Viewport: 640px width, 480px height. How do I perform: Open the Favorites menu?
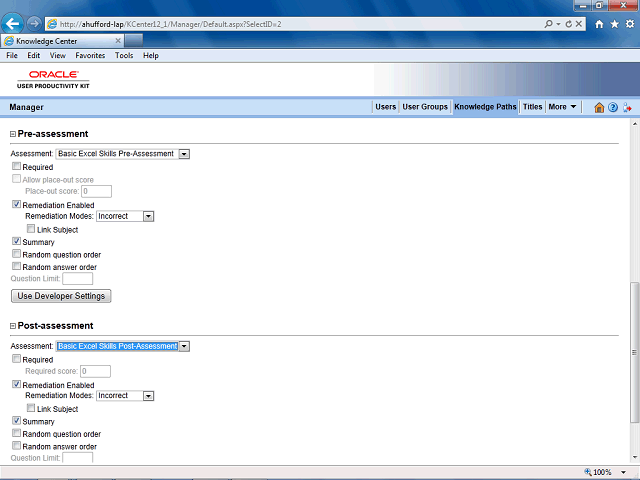tap(90, 56)
